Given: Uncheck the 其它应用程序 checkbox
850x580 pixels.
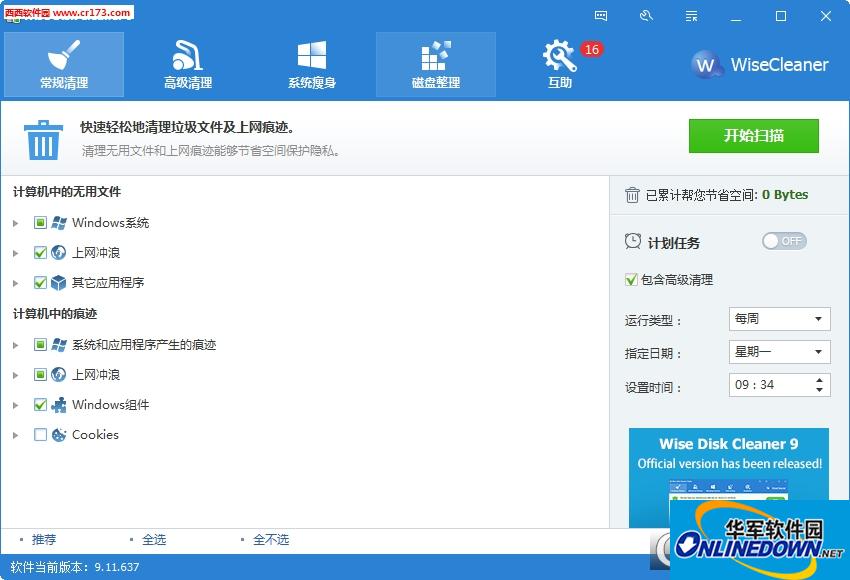Looking at the screenshot, I should click(x=40, y=282).
